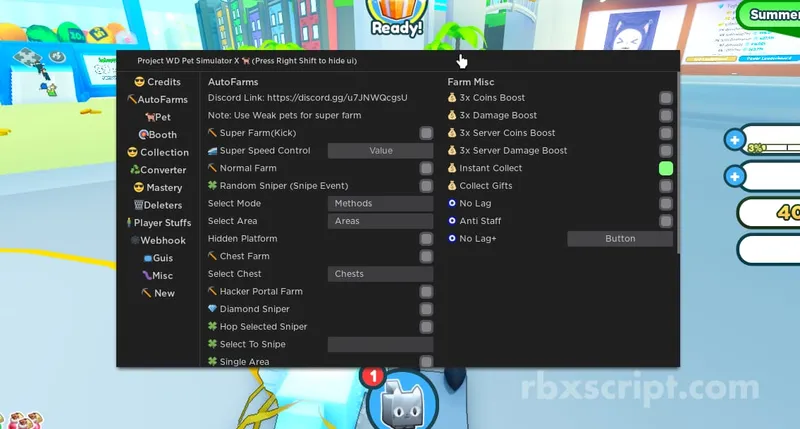Enable Diamond Sniper checkbox

(426, 309)
